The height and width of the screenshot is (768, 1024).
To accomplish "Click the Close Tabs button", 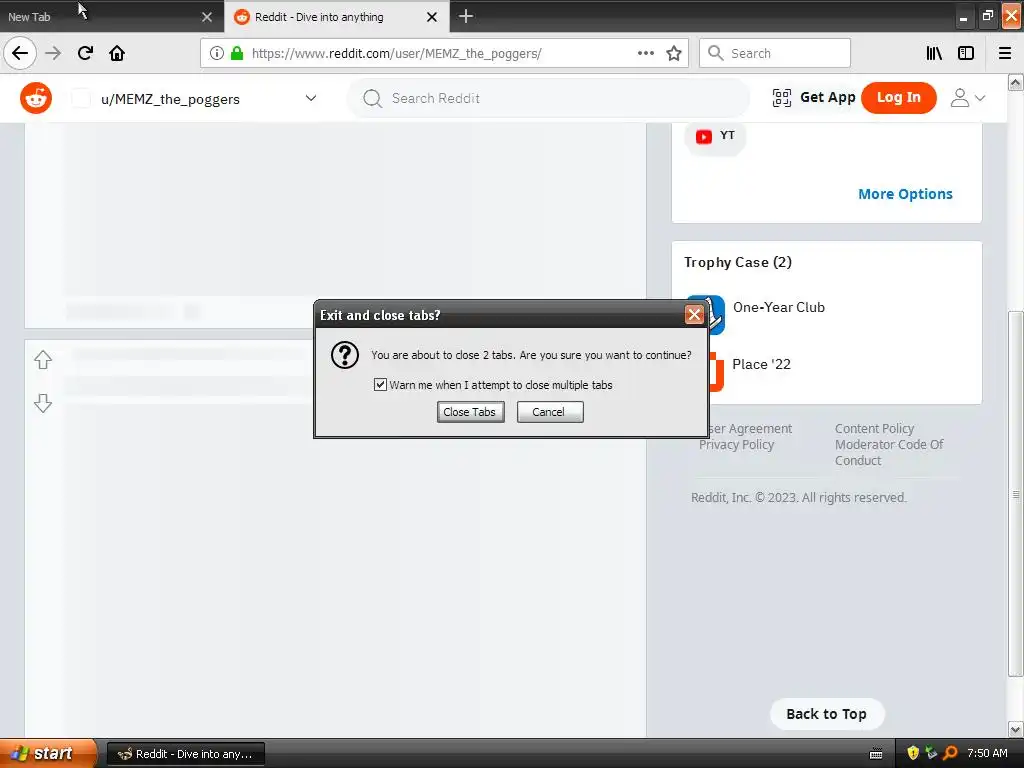I will click(470, 412).
